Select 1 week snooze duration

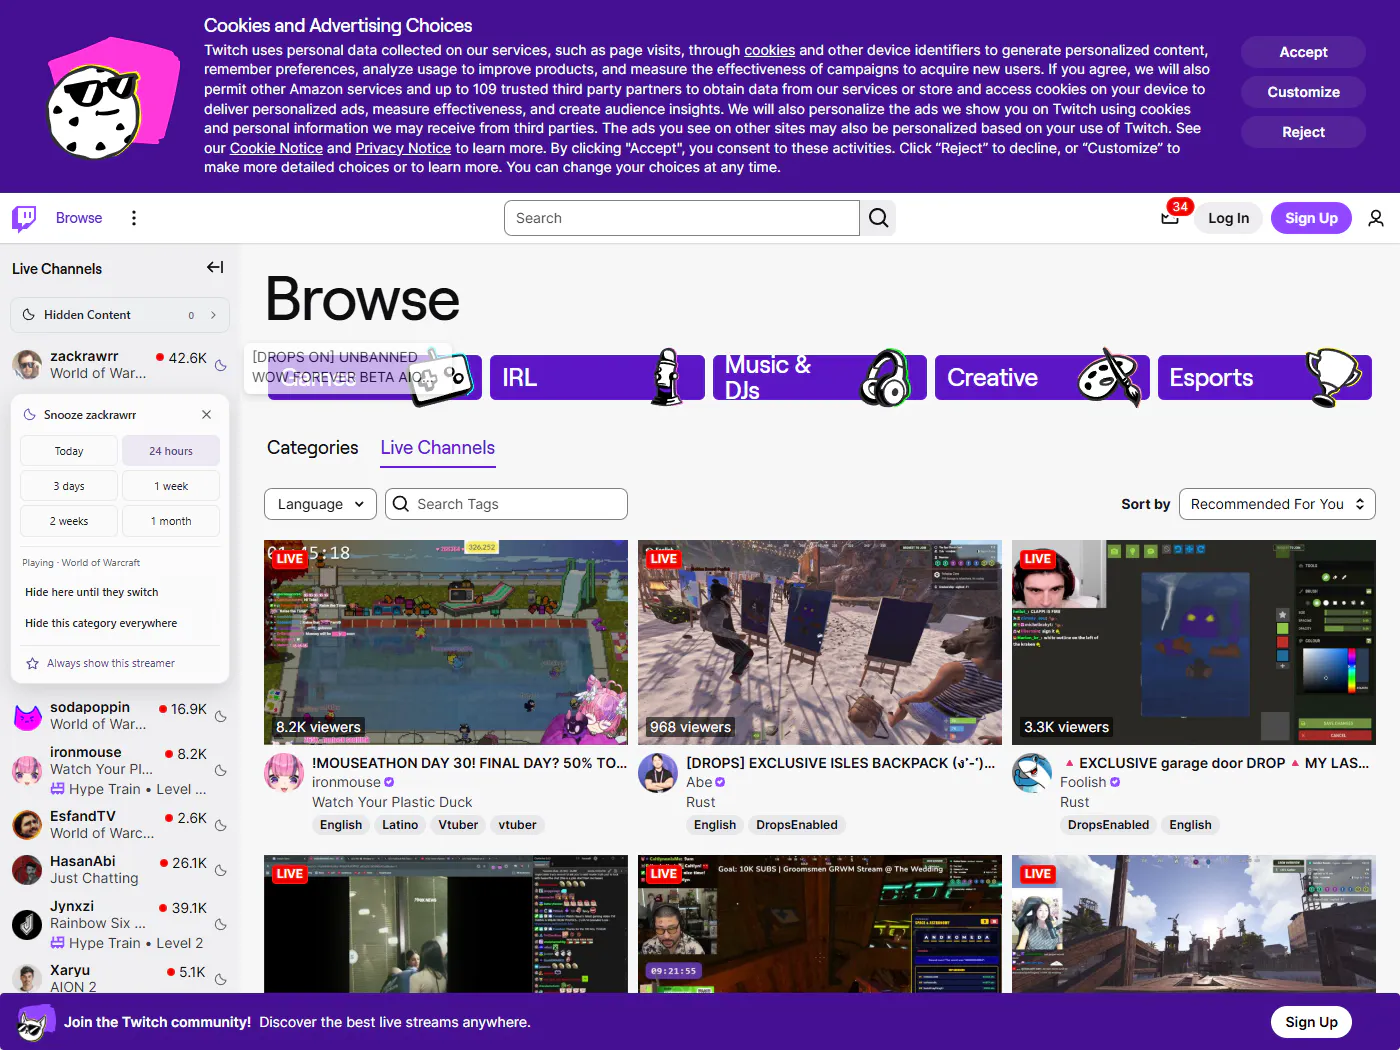pyautogui.click(x=171, y=486)
